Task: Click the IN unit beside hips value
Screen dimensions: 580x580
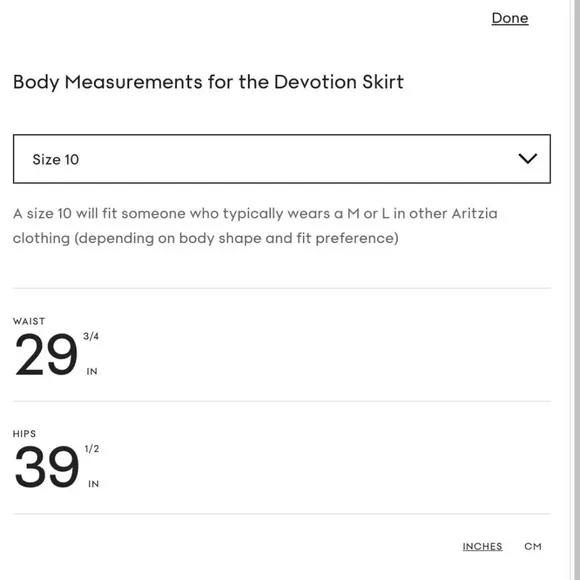Action: pyautogui.click(x=94, y=484)
